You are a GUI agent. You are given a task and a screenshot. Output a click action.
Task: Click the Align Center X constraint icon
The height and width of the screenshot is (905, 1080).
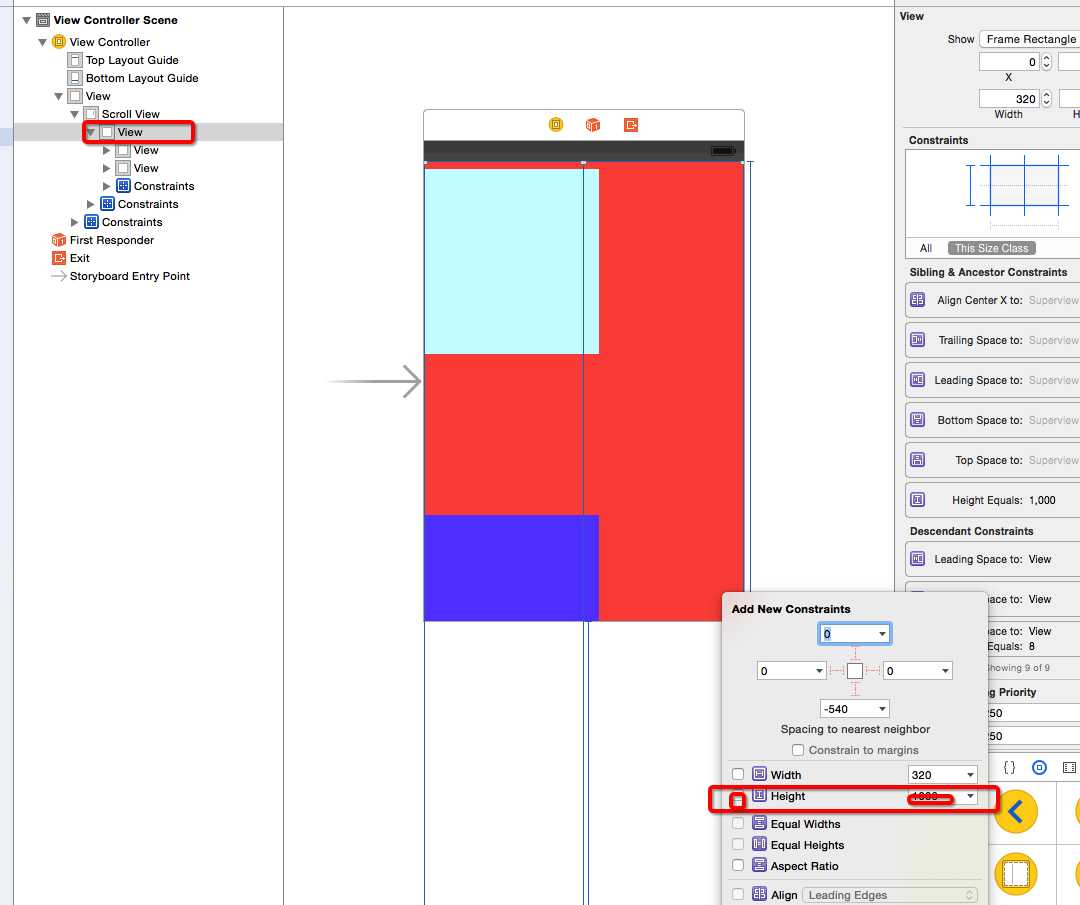pos(917,300)
